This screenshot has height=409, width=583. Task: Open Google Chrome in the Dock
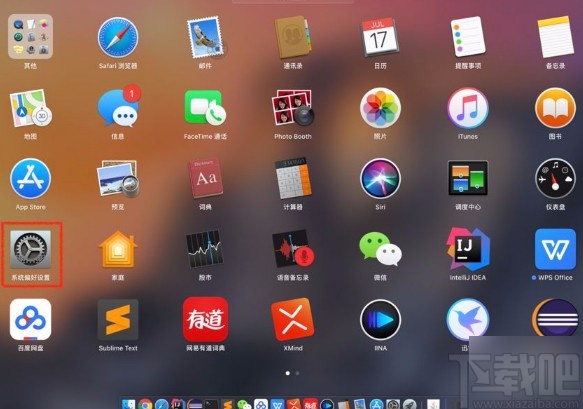click(145, 404)
